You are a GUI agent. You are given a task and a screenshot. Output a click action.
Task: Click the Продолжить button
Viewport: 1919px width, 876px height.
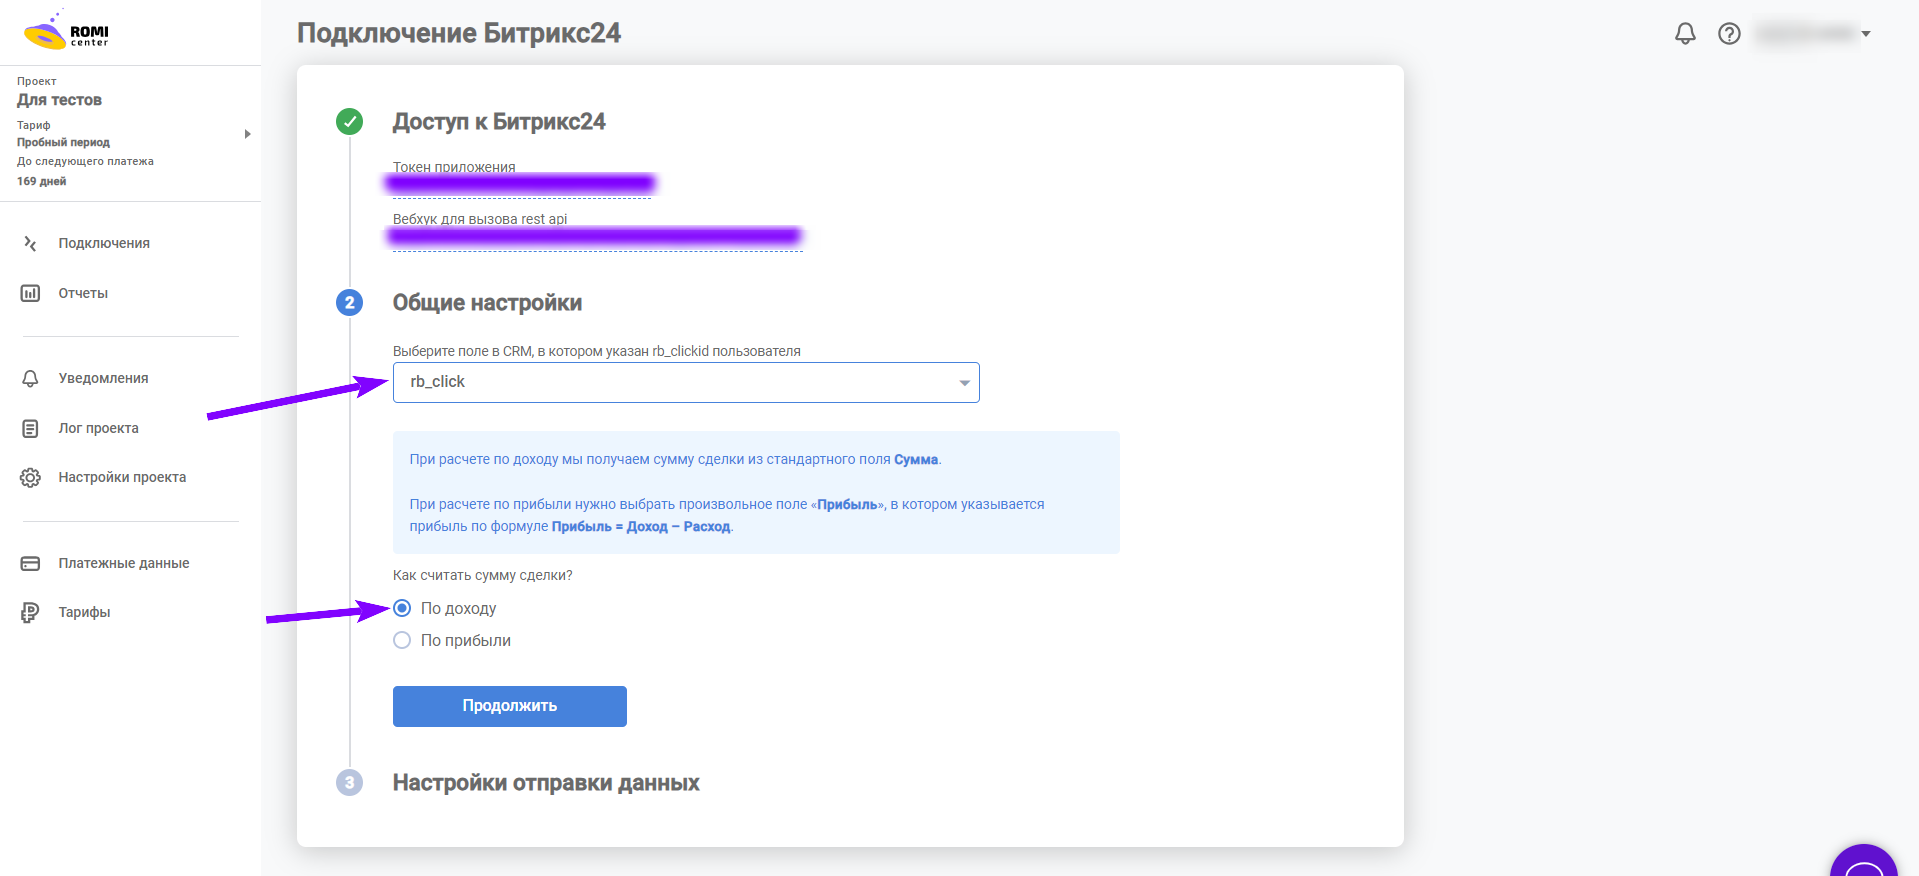(510, 706)
